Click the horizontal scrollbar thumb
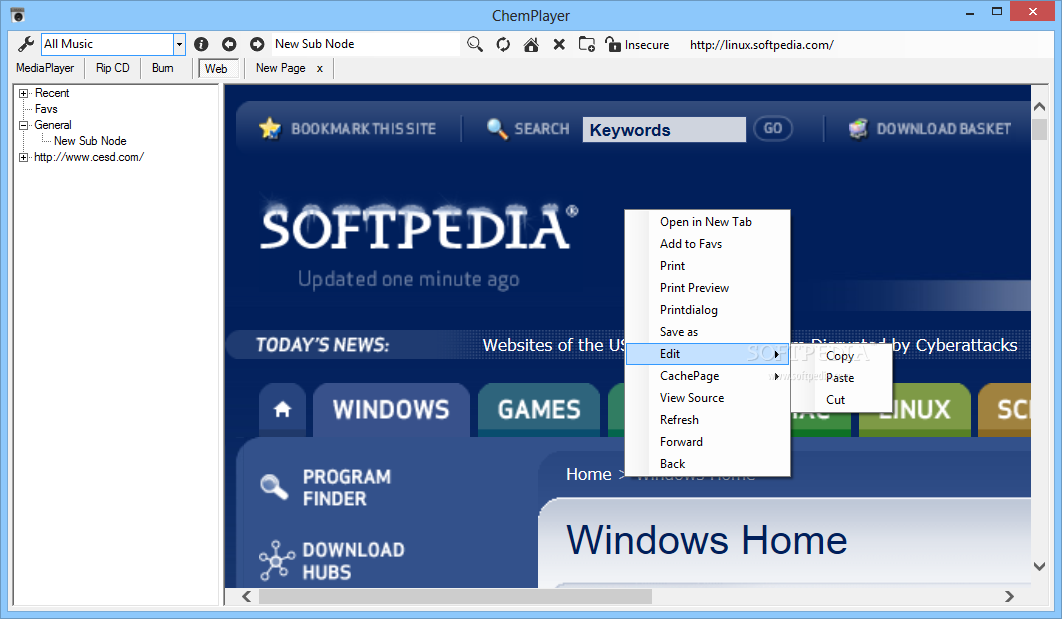1062x619 pixels. point(455,596)
